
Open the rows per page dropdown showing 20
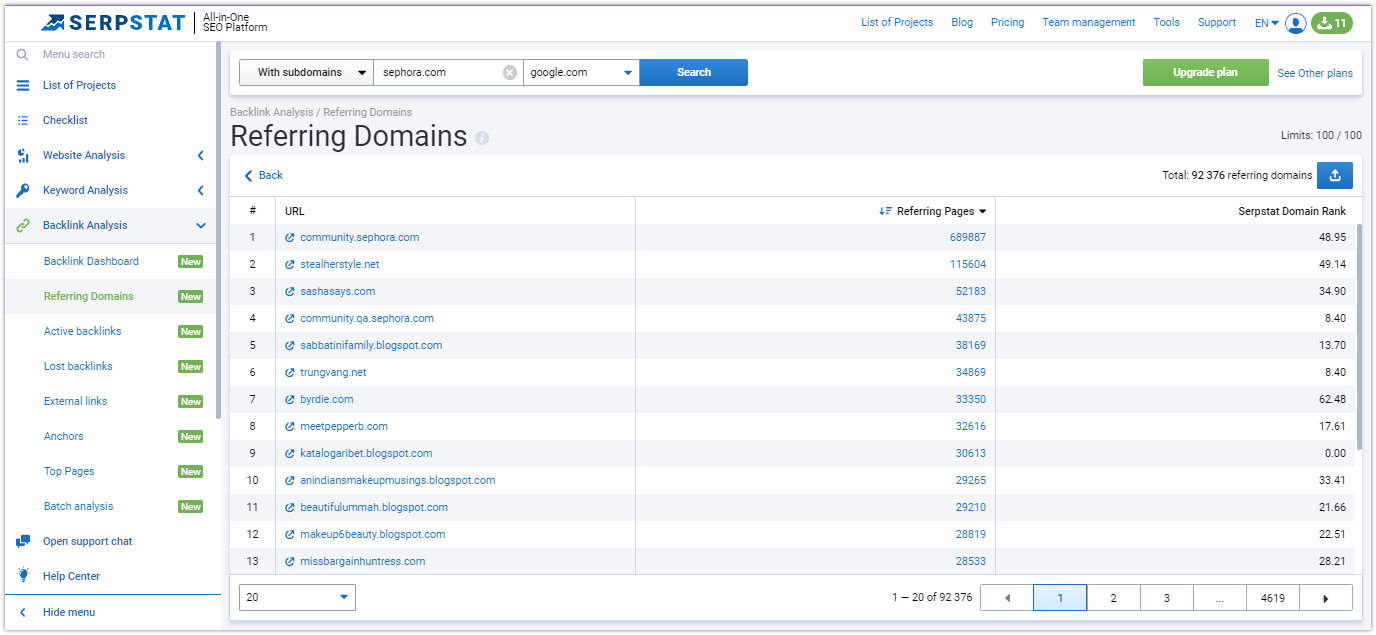[297, 597]
